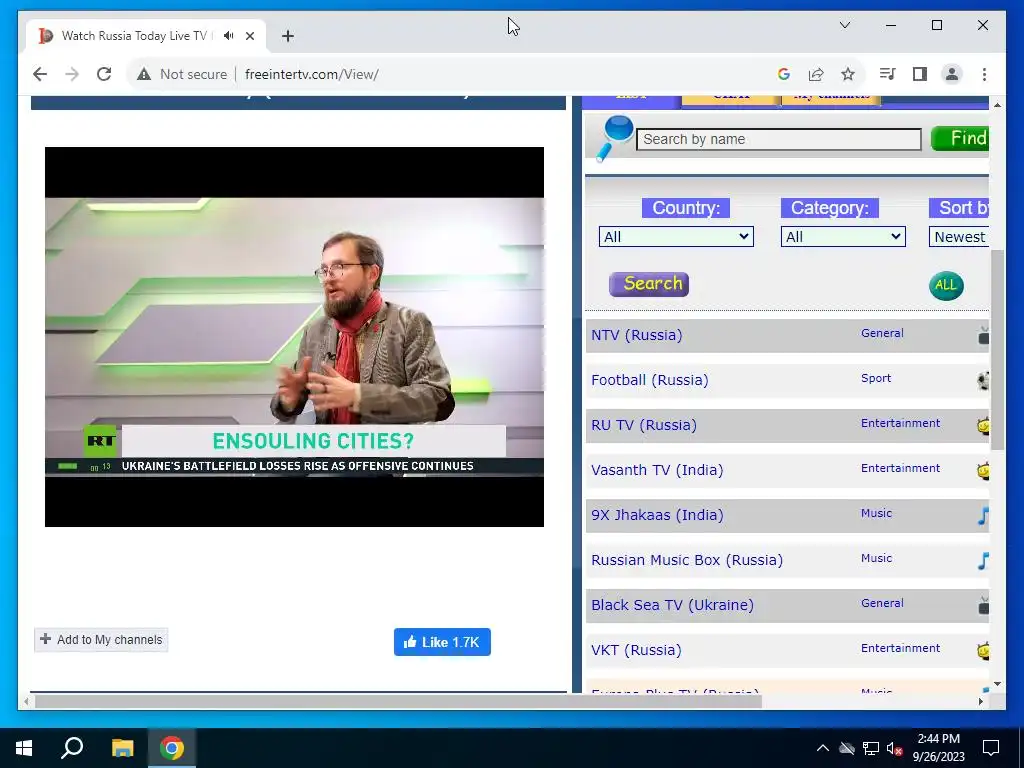The width and height of the screenshot is (1024, 768).
Task: Open the tab search chevron
Action: (844, 25)
